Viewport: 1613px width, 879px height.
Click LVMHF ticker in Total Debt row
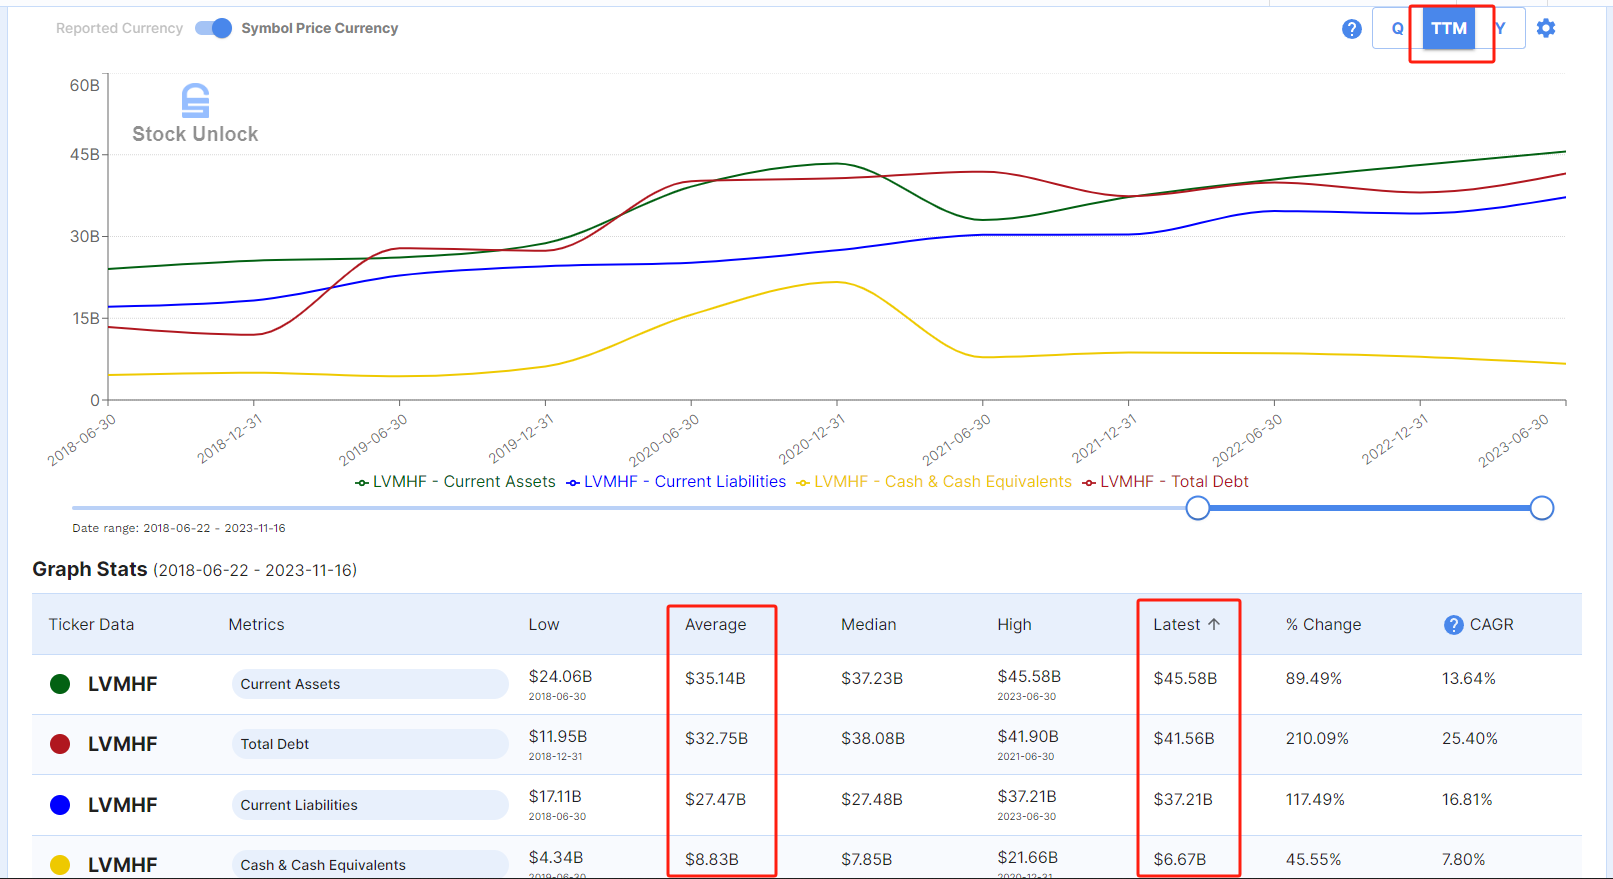tap(122, 744)
